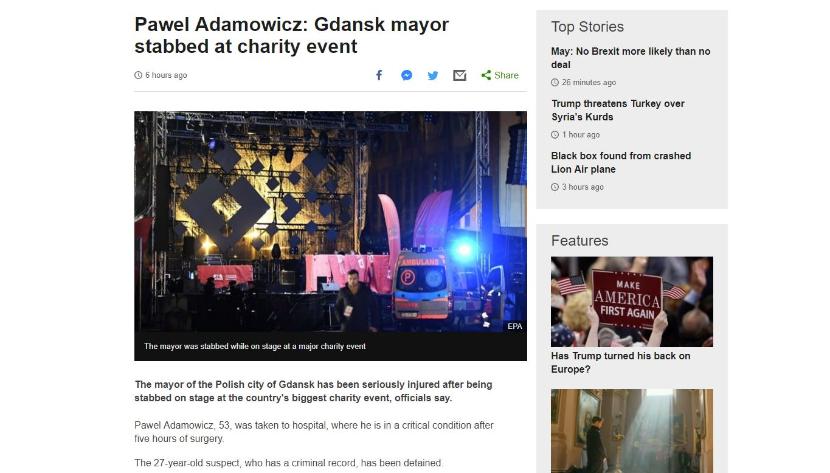Click clock icon next to 3 hours ago
Screen dimensions: 830x473
(x=555, y=187)
